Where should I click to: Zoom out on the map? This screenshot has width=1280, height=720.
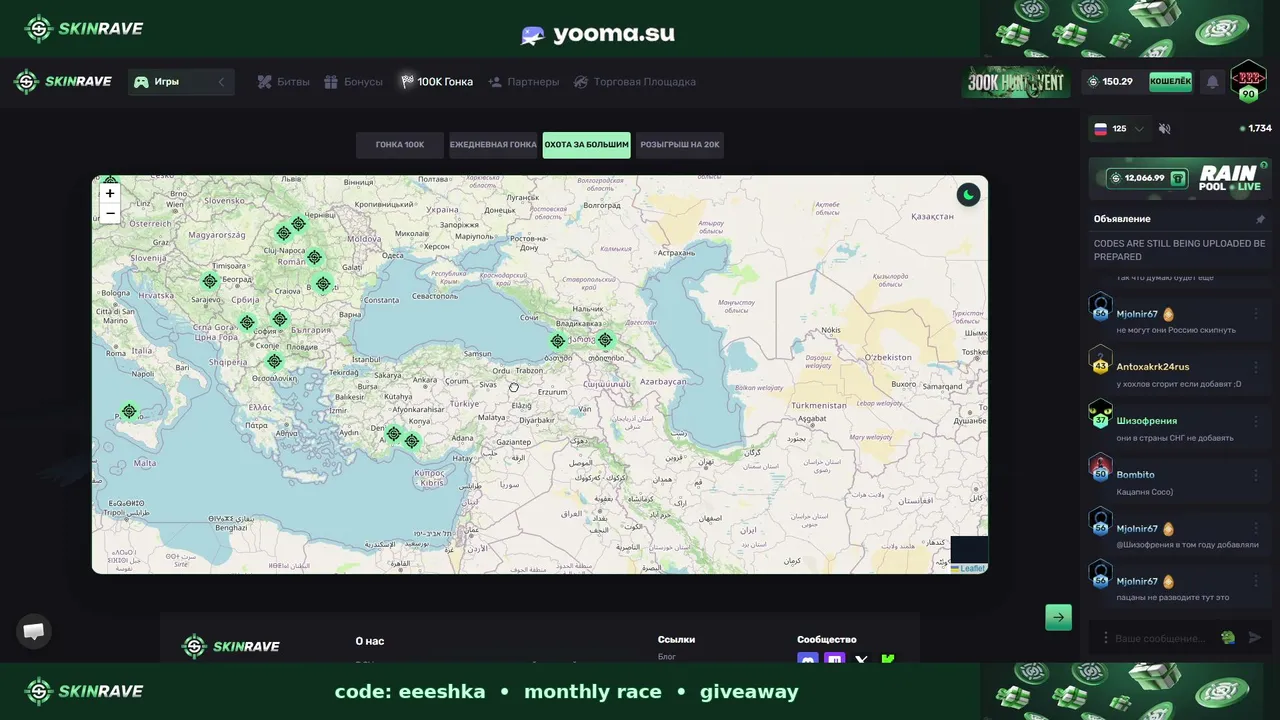[110, 213]
